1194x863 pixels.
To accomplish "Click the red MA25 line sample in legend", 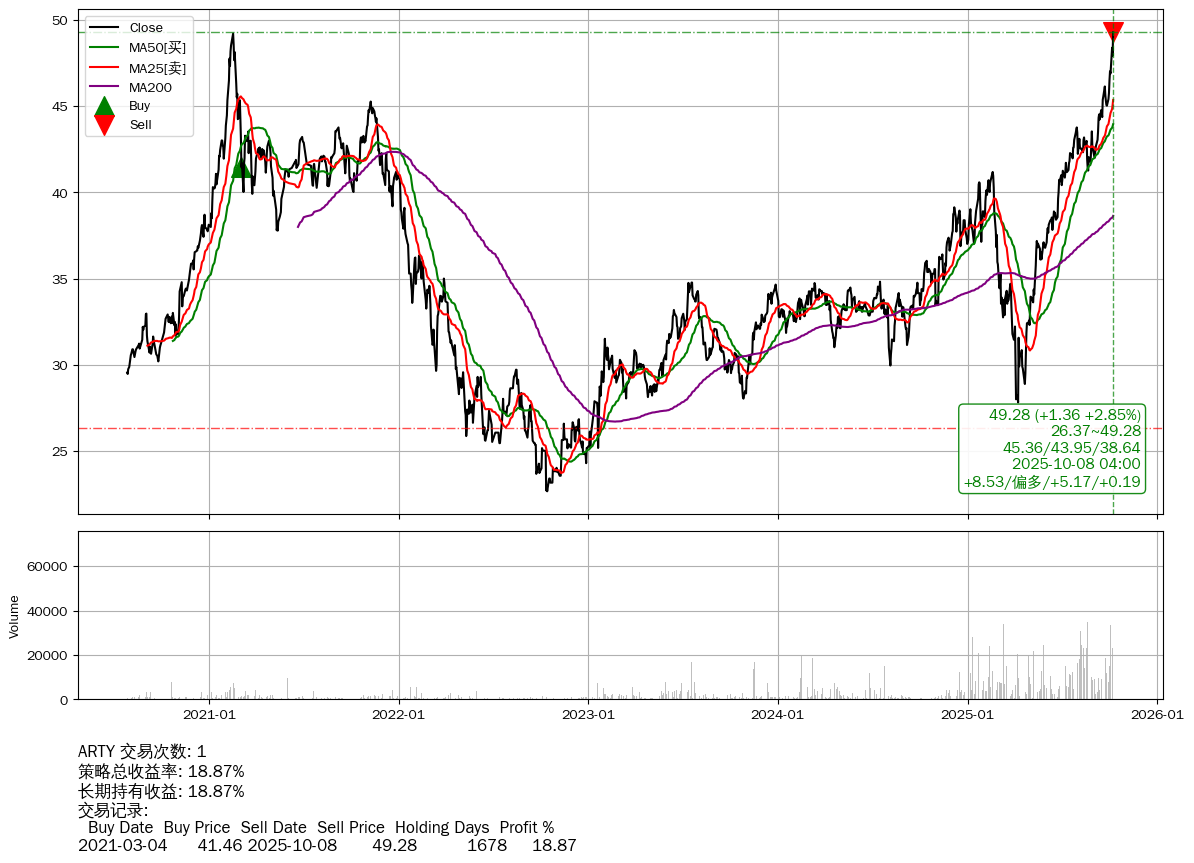I will click(x=105, y=68).
